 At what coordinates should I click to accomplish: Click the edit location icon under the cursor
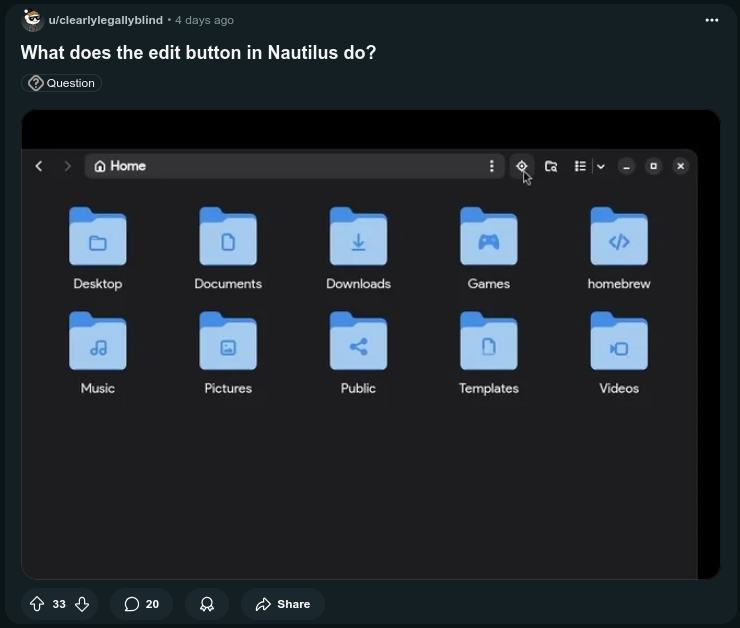pos(521,166)
